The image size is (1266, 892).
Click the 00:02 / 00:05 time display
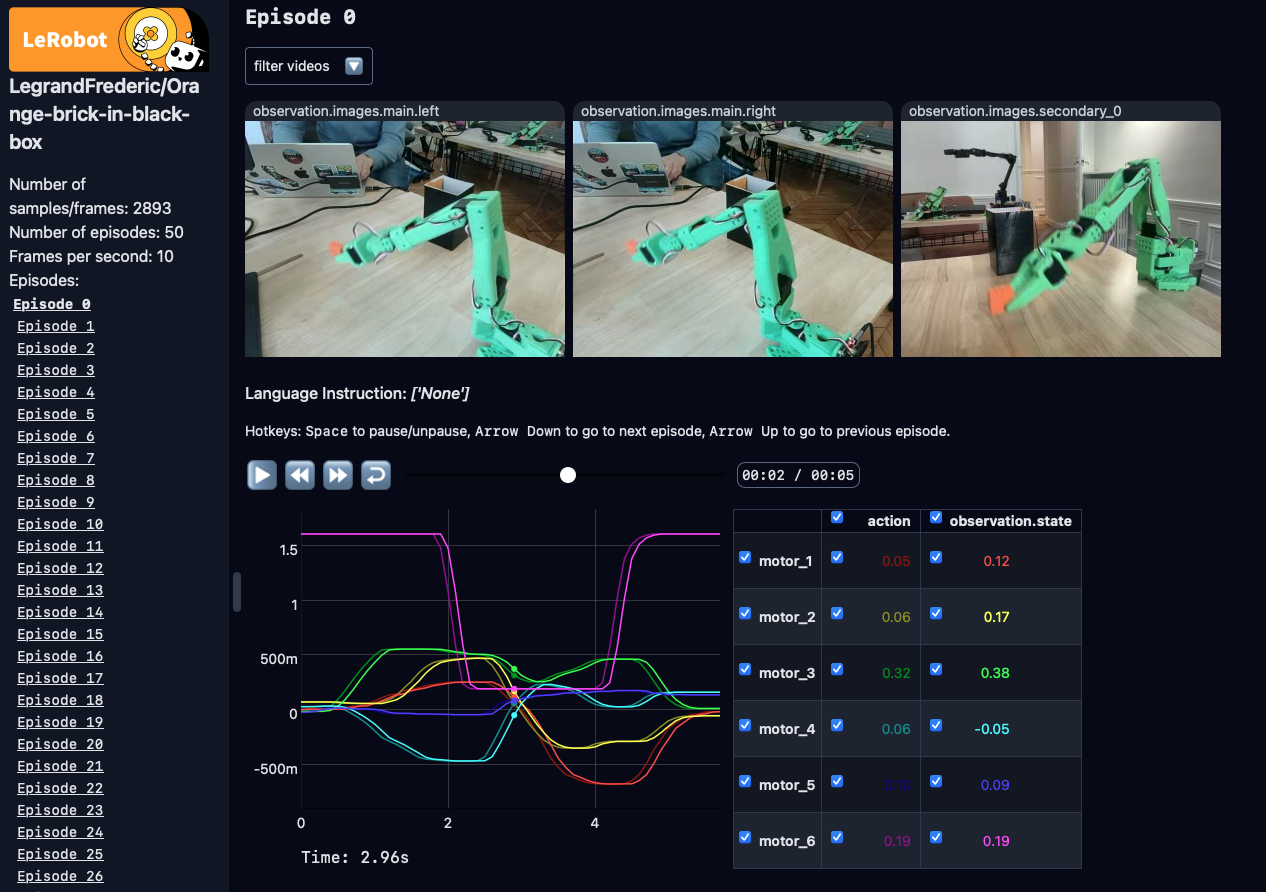pyautogui.click(x=797, y=474)
